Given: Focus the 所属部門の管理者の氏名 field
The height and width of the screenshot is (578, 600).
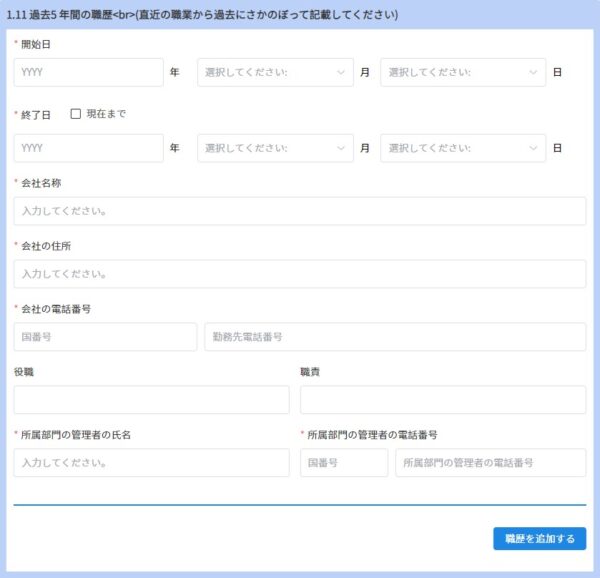Looking at the screenshot, I should pos(151,463).
